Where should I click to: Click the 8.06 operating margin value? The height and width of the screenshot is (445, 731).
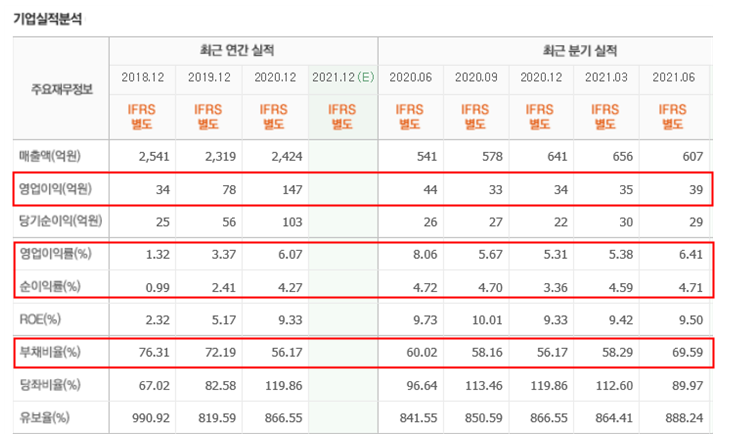click(x=425, y=254)
